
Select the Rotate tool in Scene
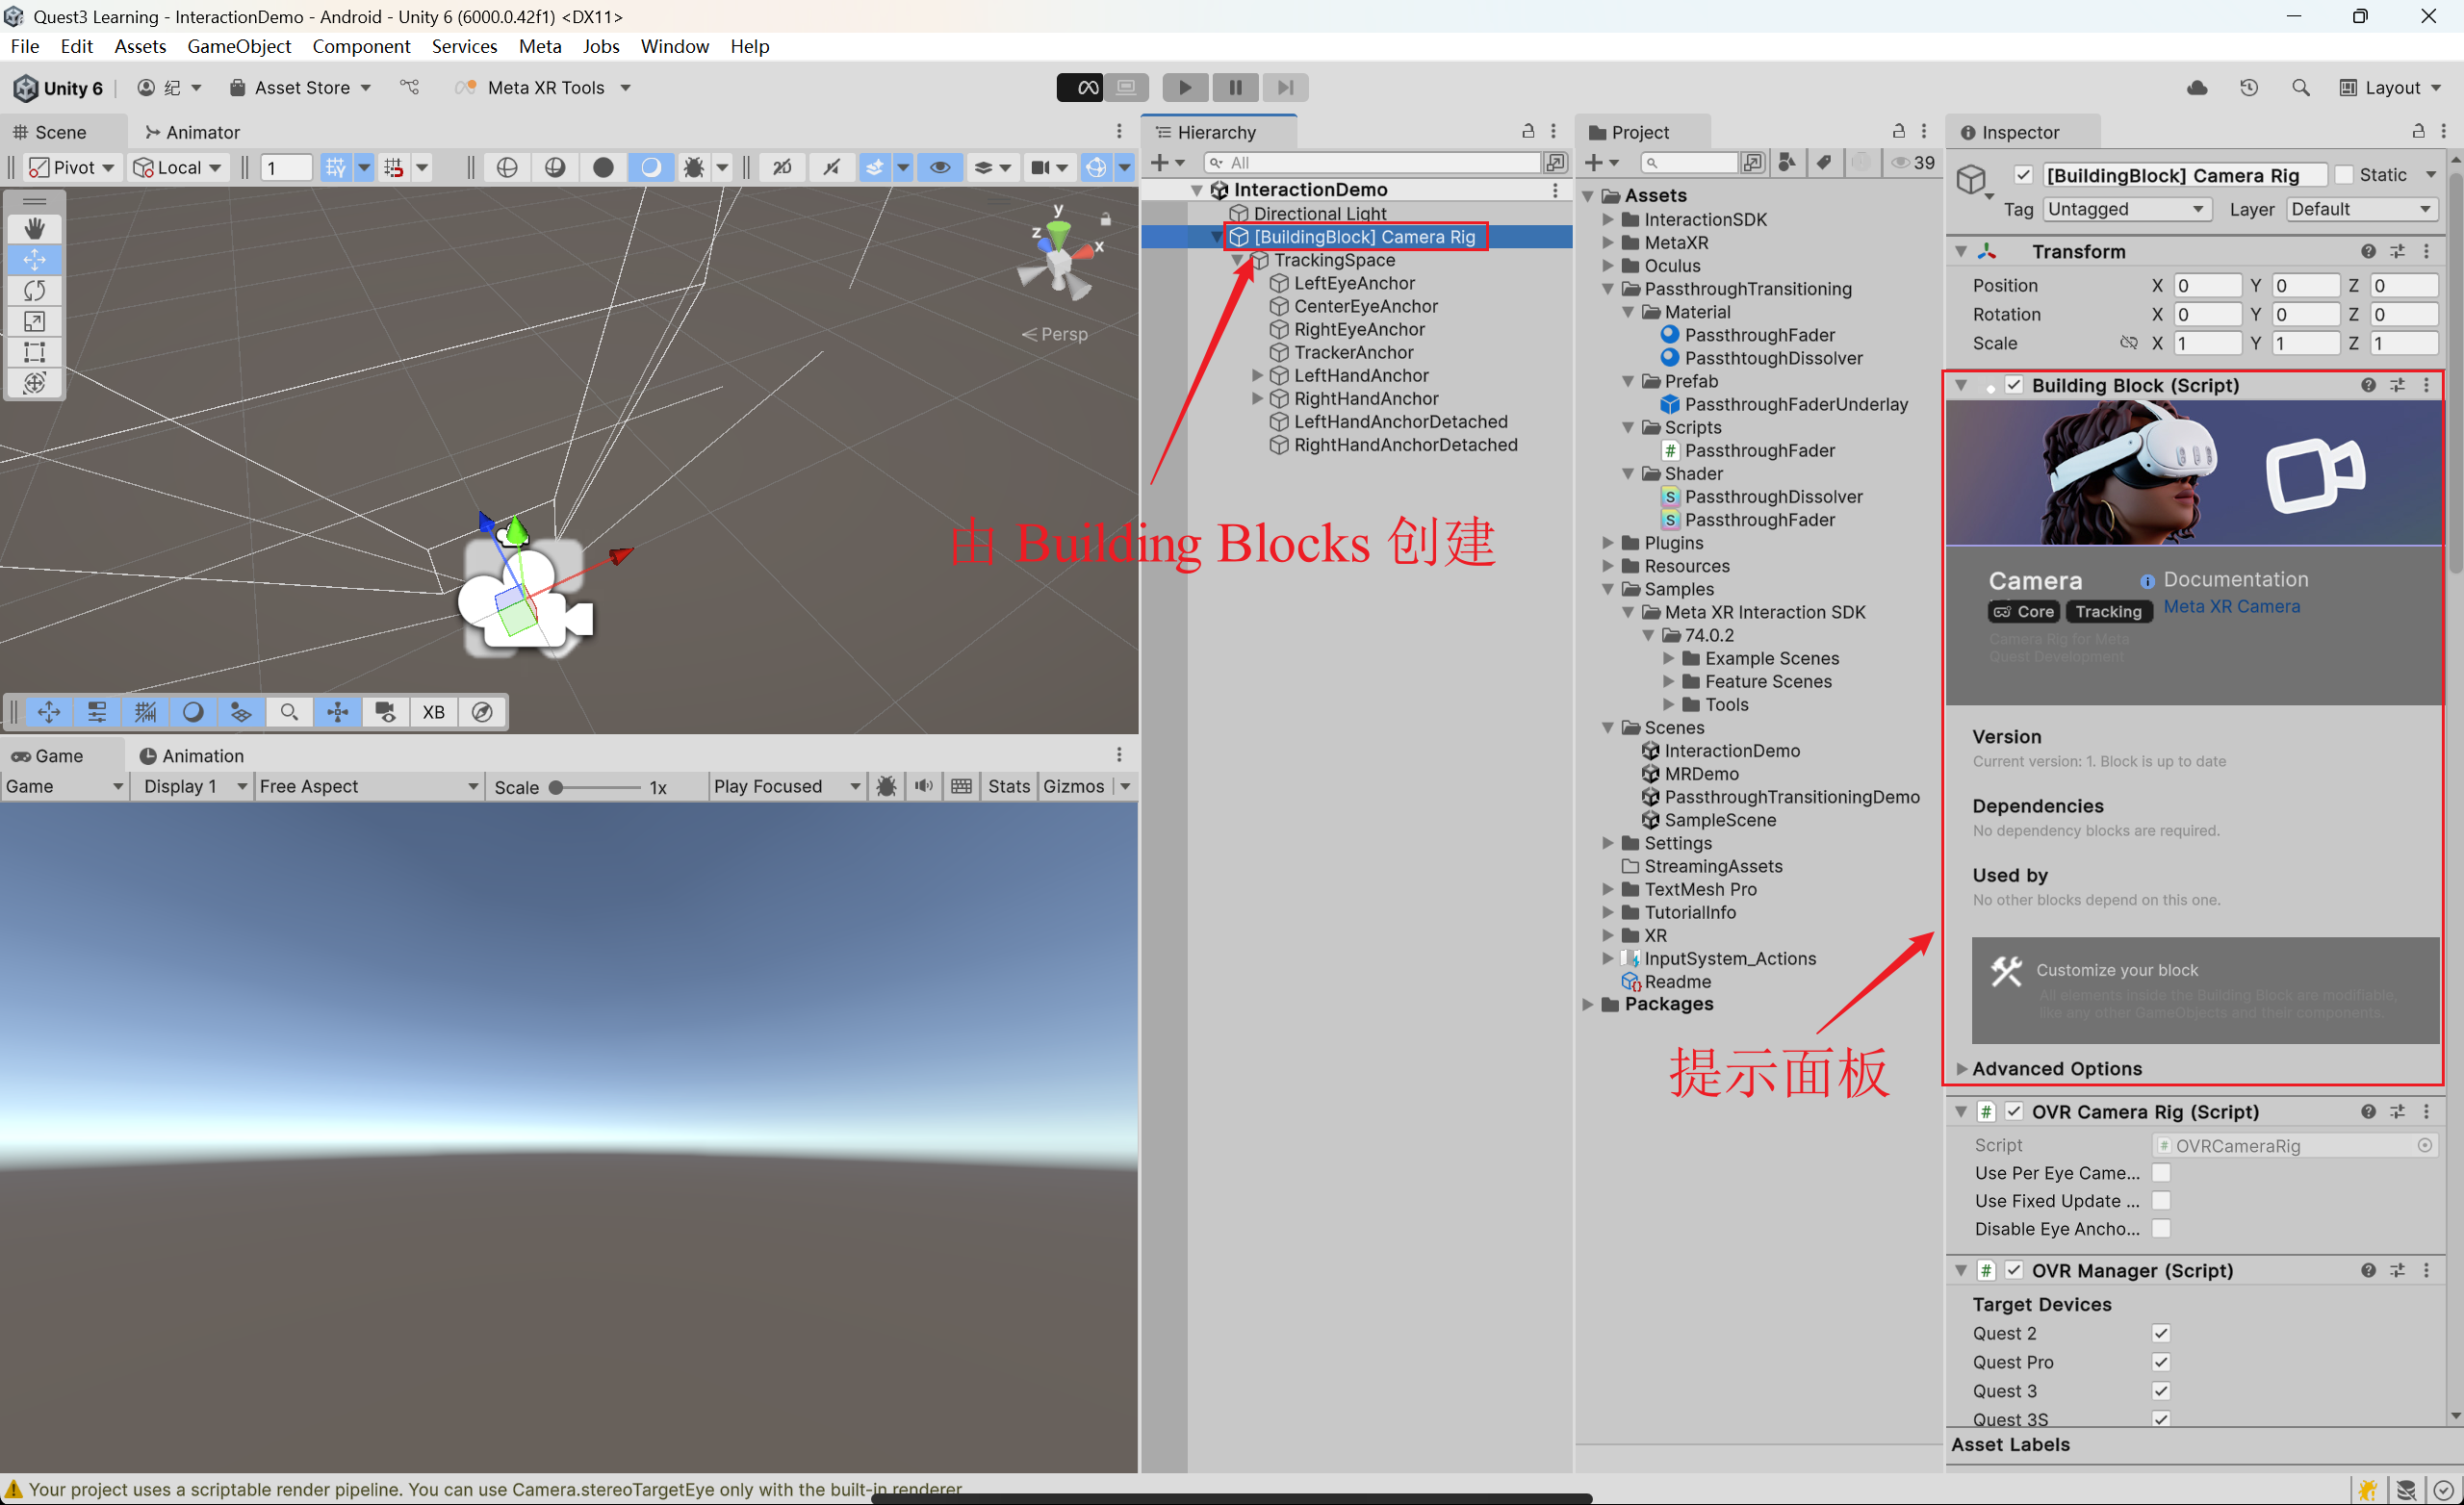coord(34,290)
